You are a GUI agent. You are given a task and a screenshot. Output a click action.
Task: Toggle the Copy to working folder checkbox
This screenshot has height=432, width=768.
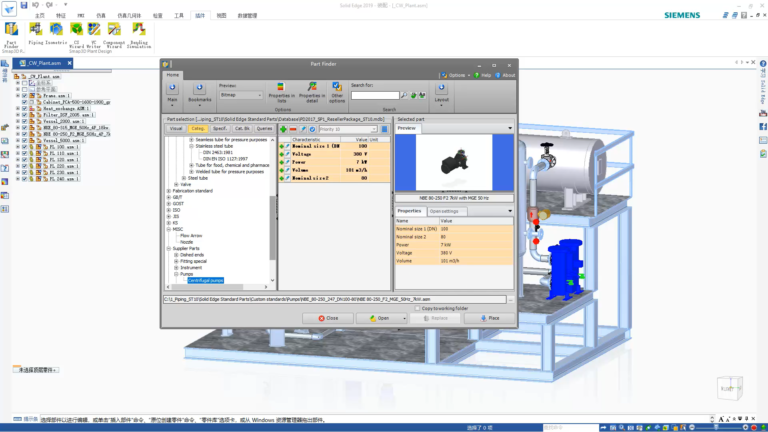tap(418, 309)
